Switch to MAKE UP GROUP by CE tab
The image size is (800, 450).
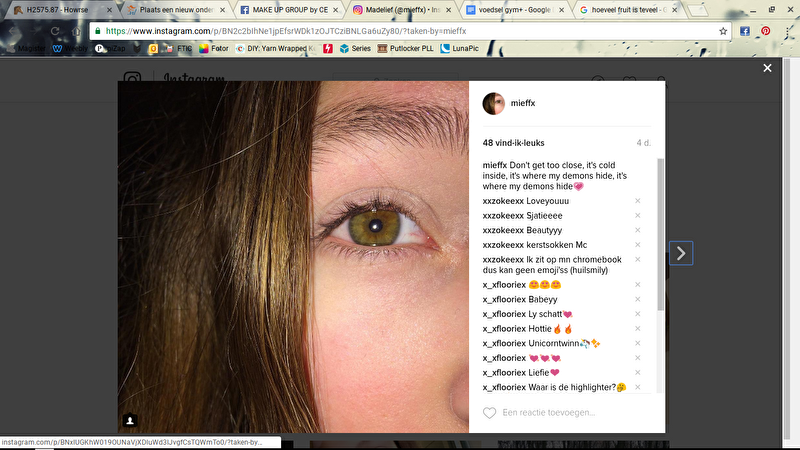[290, 10]
